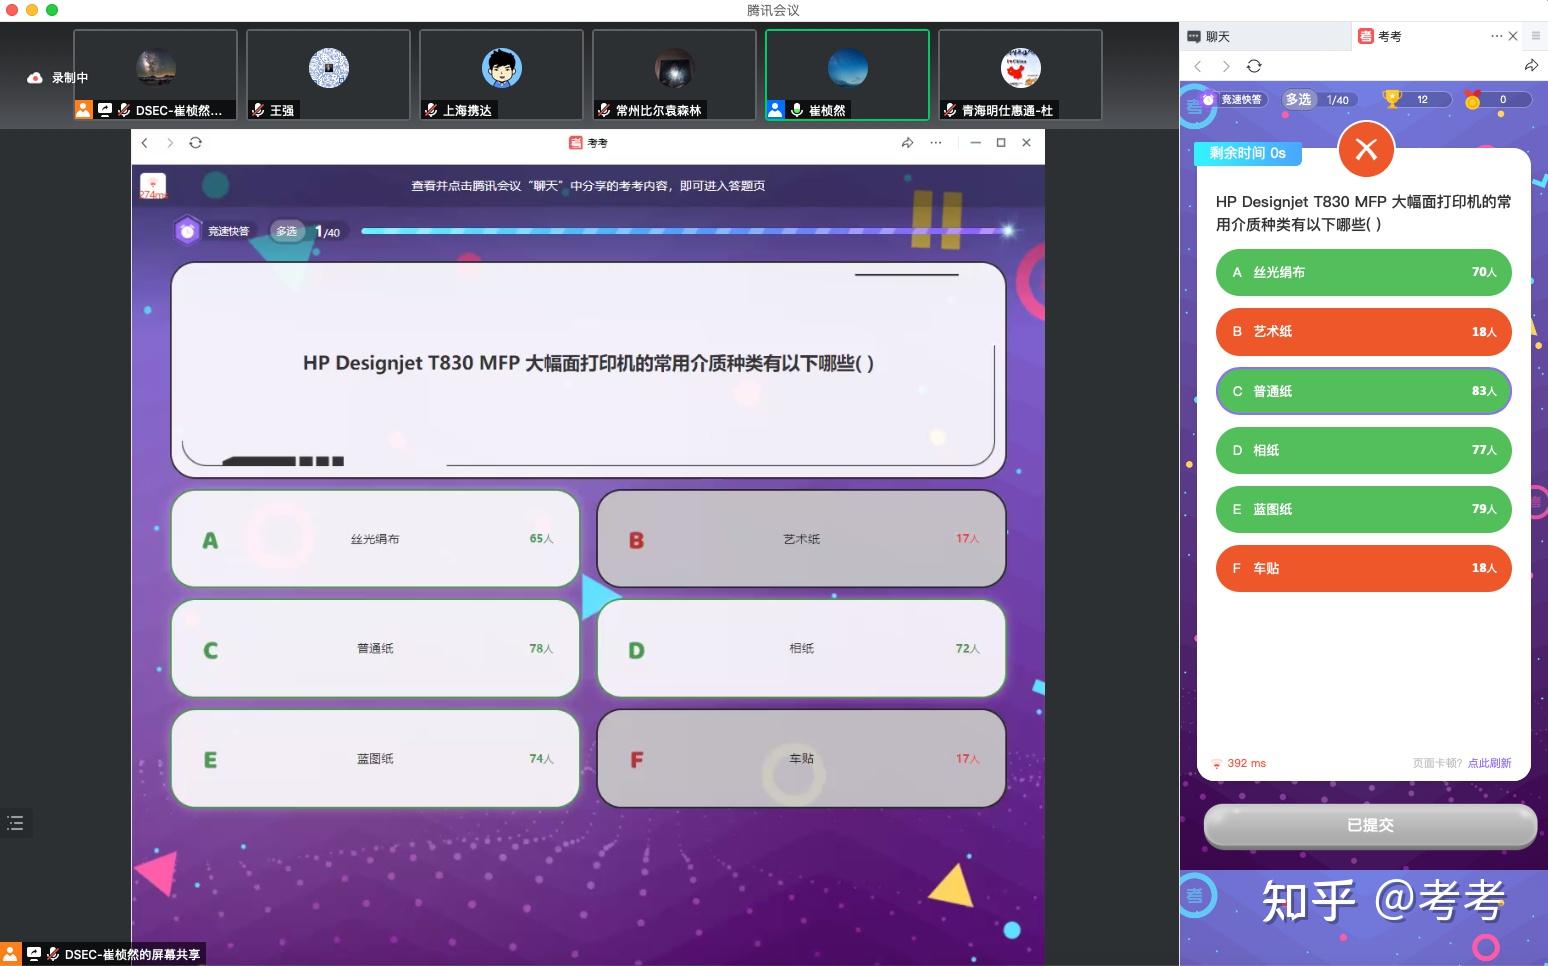The width and height of the screenshot is (1548, 966).
Task: Click the medal icon next to 0
Action: coord(1472,99)
